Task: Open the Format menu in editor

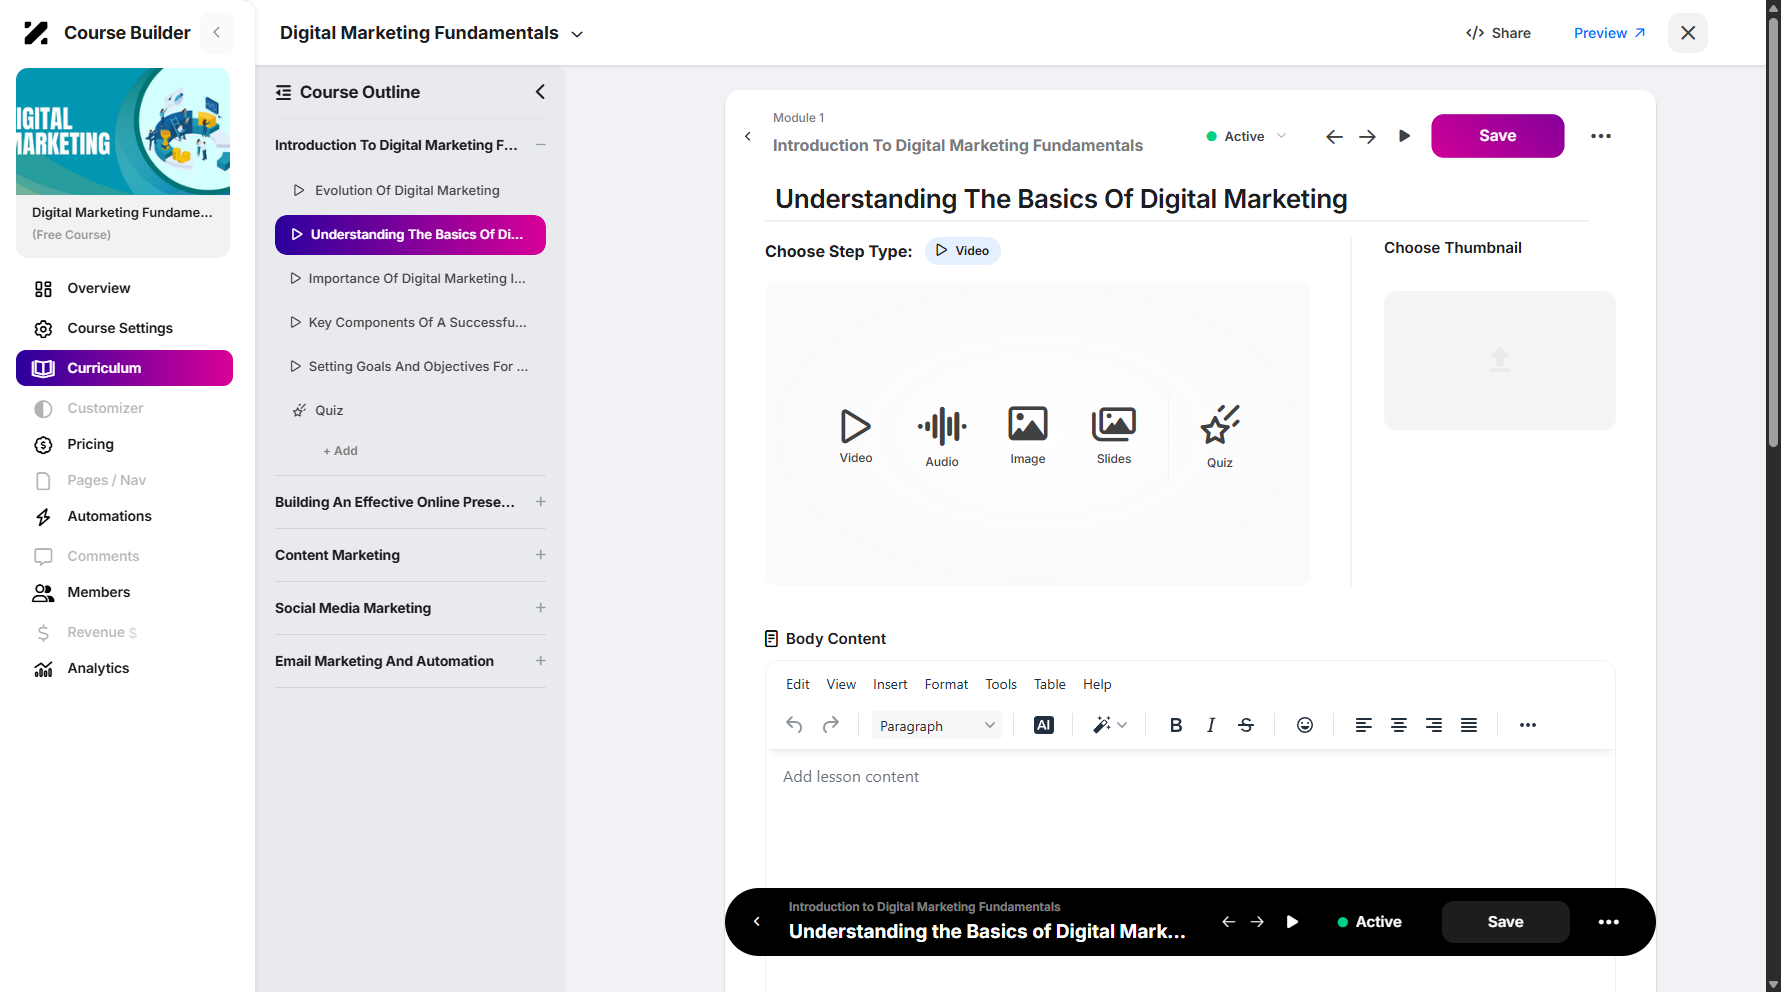Action: click(946, 684)
